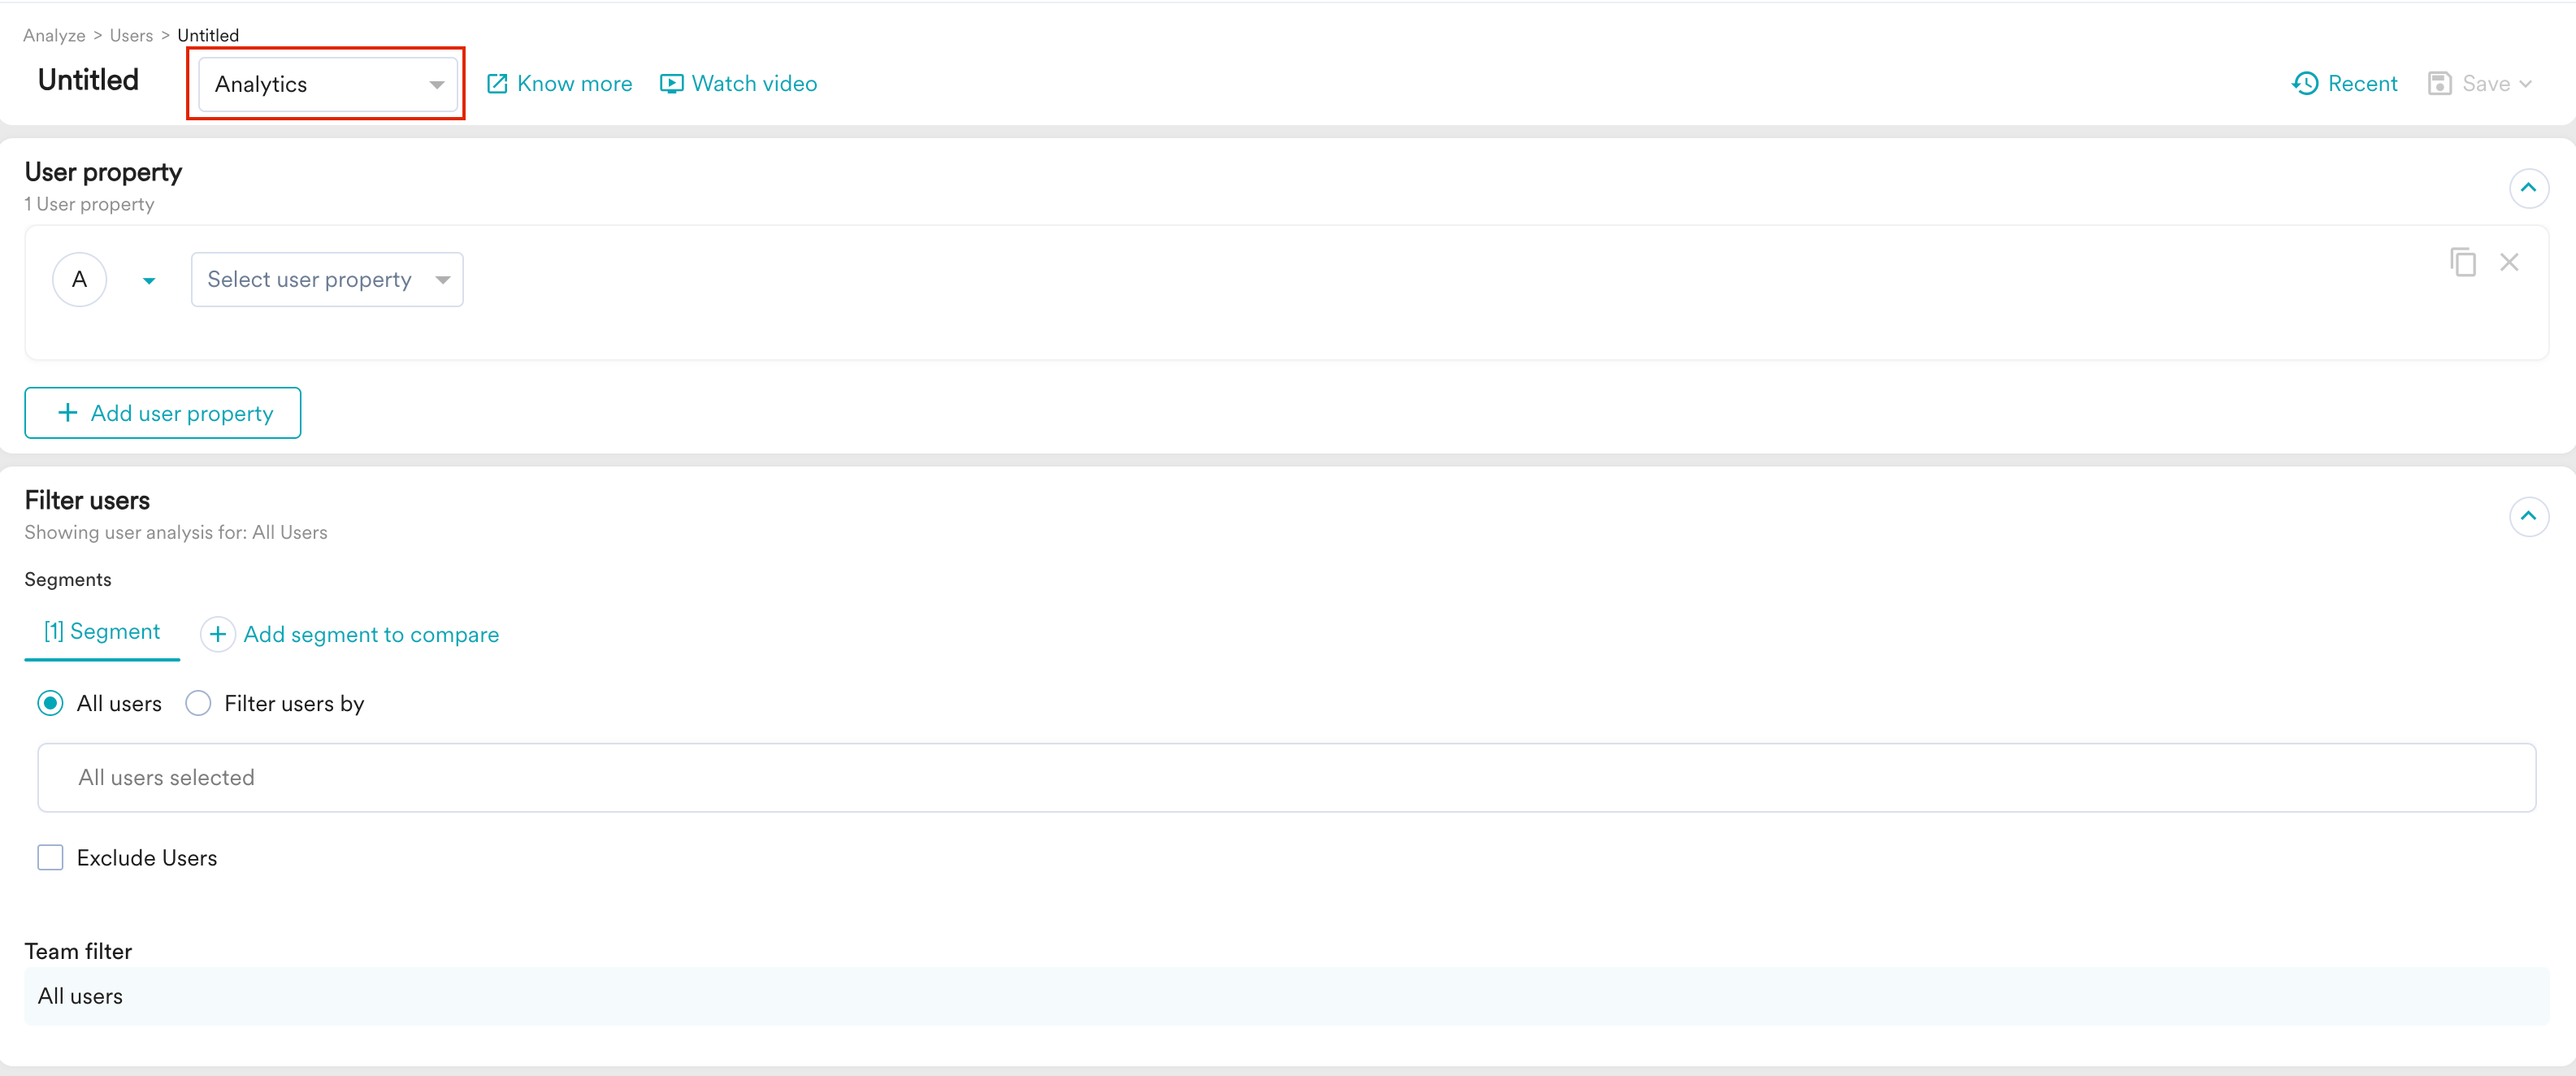Click the Know more link
The height and width of the screenshot is (1076, 2576).
(559, 84)
